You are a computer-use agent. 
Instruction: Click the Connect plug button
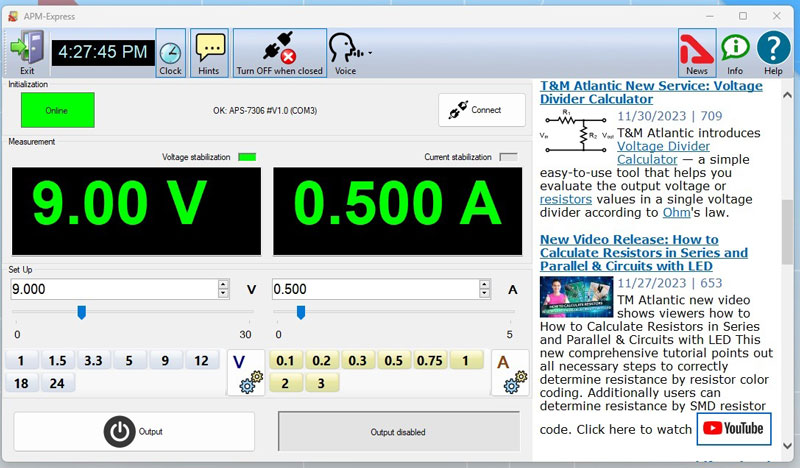pos(482,110)
